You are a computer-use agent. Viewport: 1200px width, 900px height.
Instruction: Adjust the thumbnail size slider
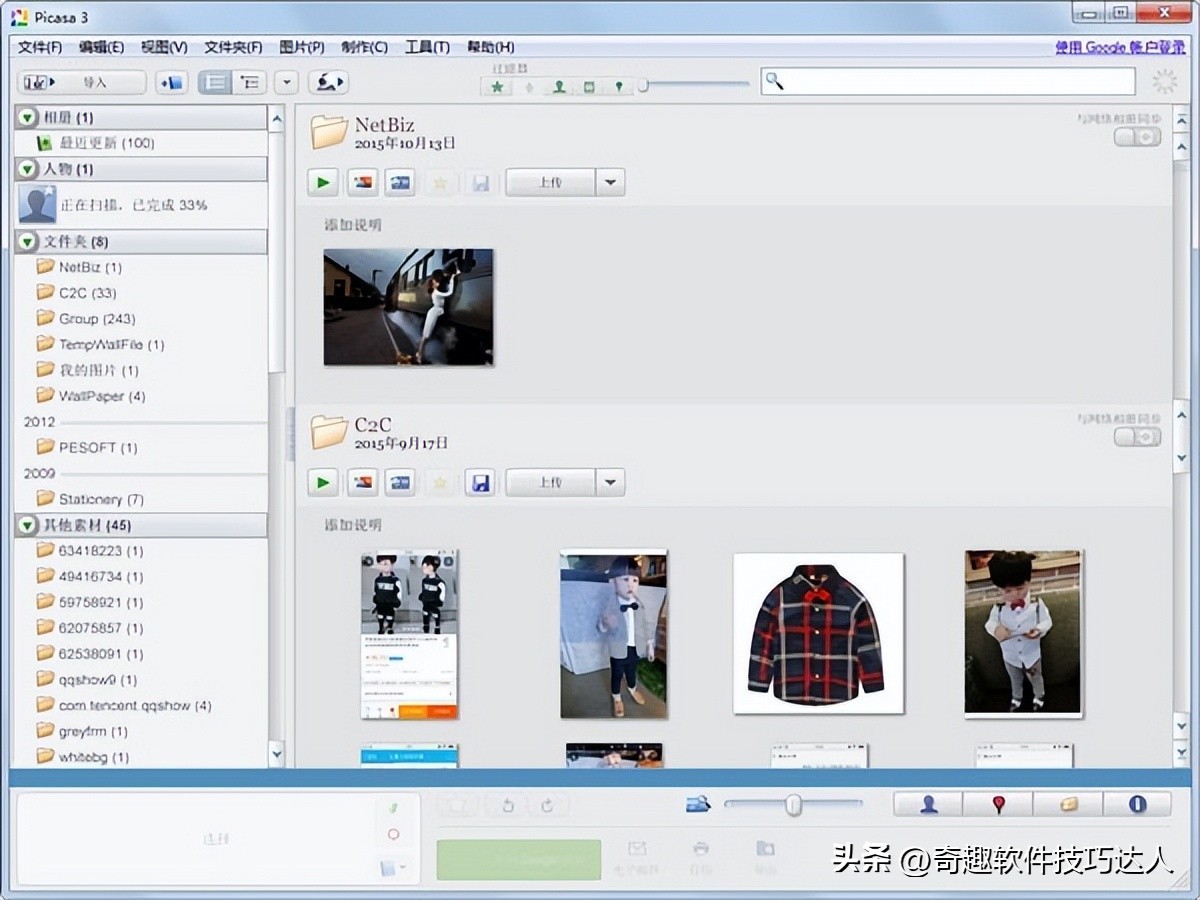(x=793, y=804)
